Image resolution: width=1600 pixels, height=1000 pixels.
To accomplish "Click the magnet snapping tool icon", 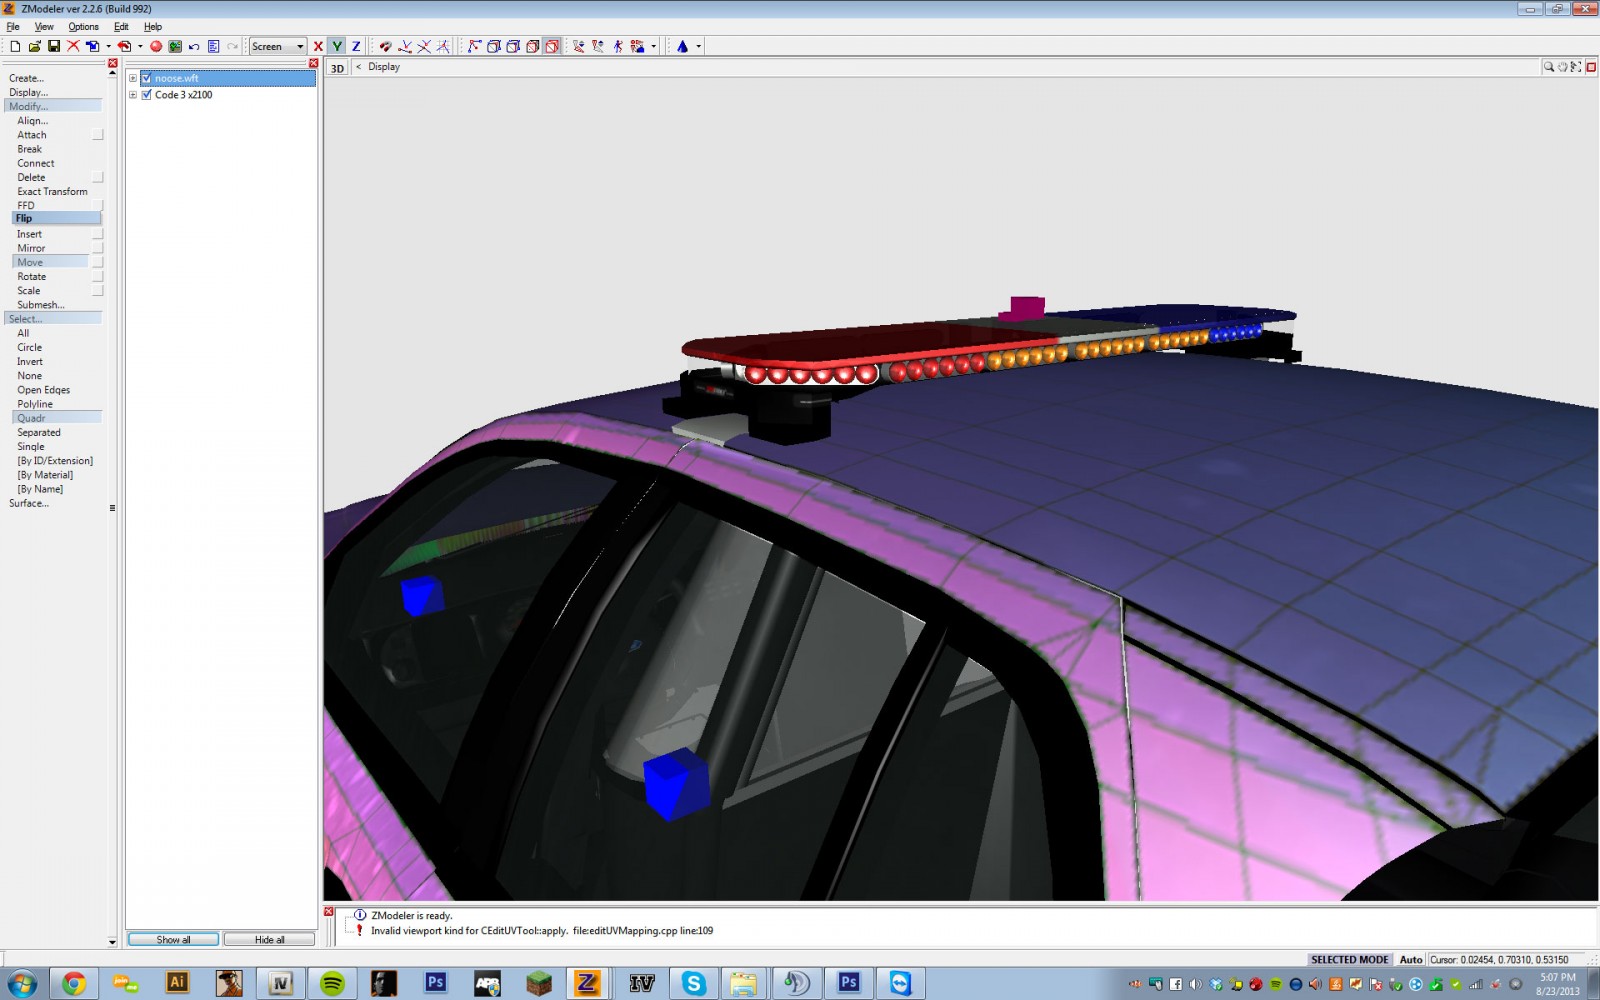I will point(385,46).
